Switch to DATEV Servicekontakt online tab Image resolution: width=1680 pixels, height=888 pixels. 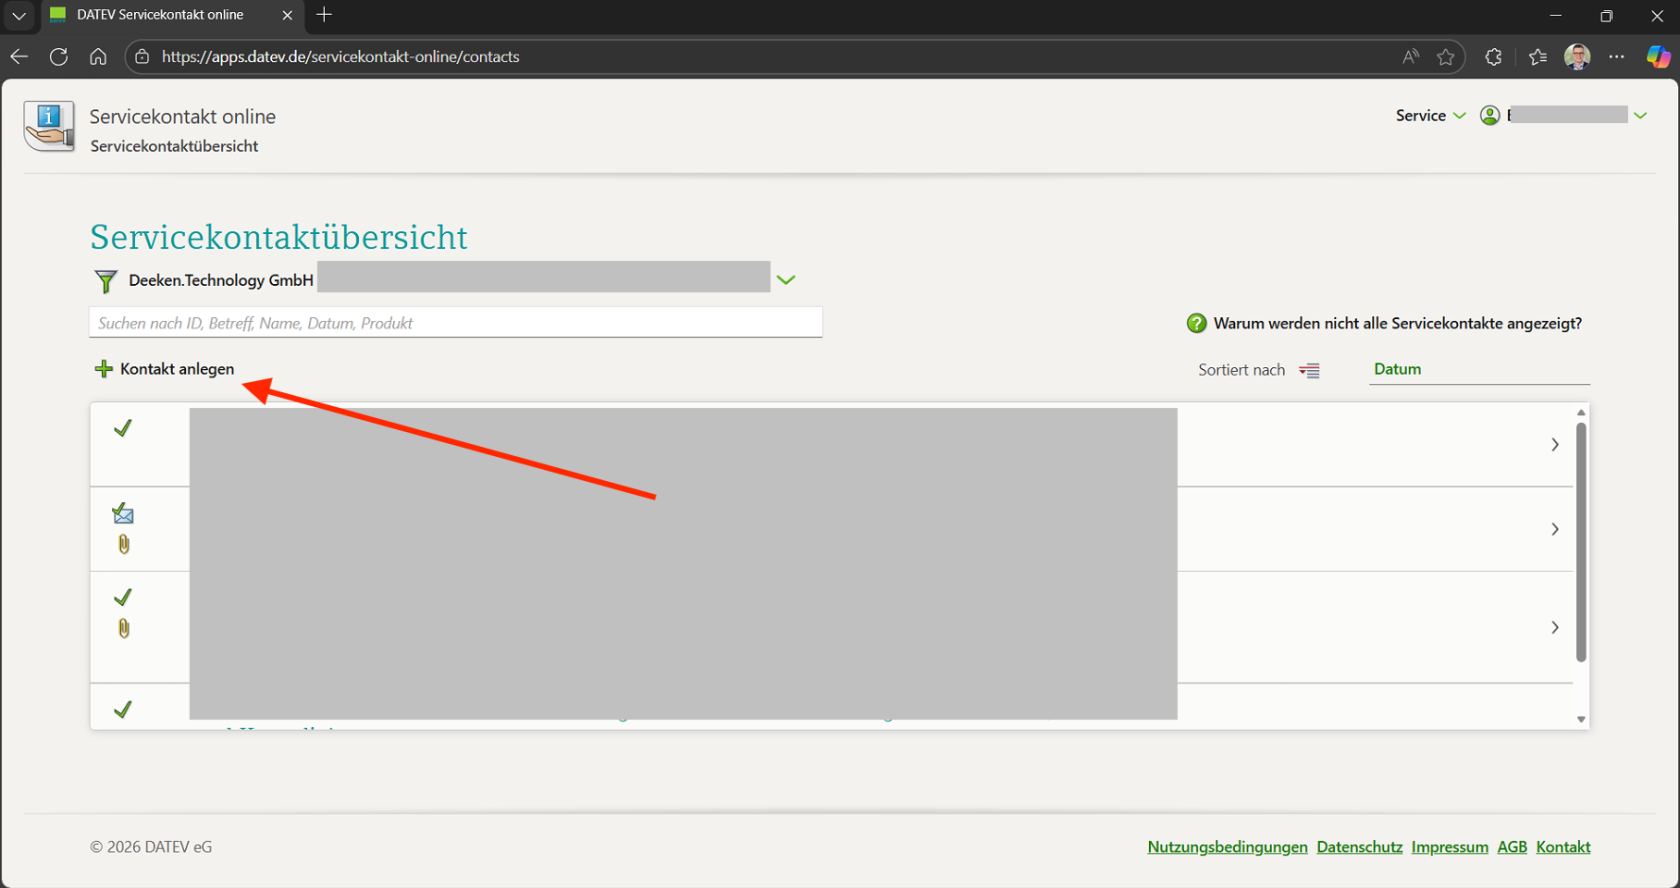pyautogui.click(x=160, y=15)
